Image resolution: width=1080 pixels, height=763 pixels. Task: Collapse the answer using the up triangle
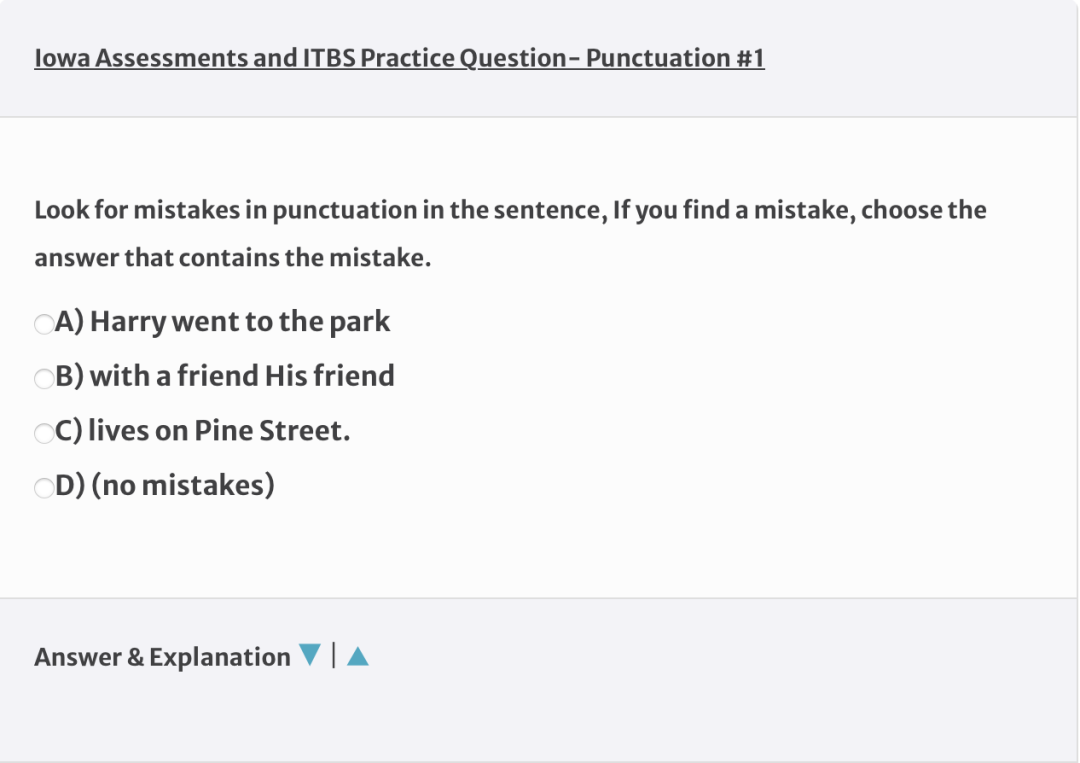click(x=357, y=656)
